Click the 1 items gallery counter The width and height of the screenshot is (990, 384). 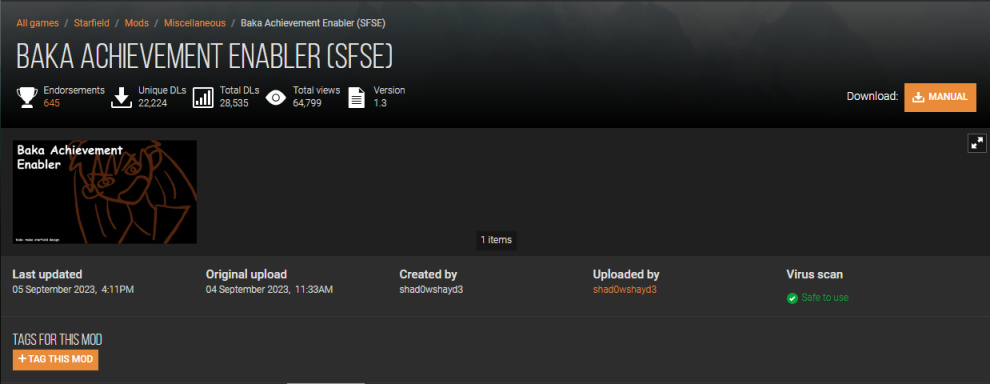[x=496, y=240]
